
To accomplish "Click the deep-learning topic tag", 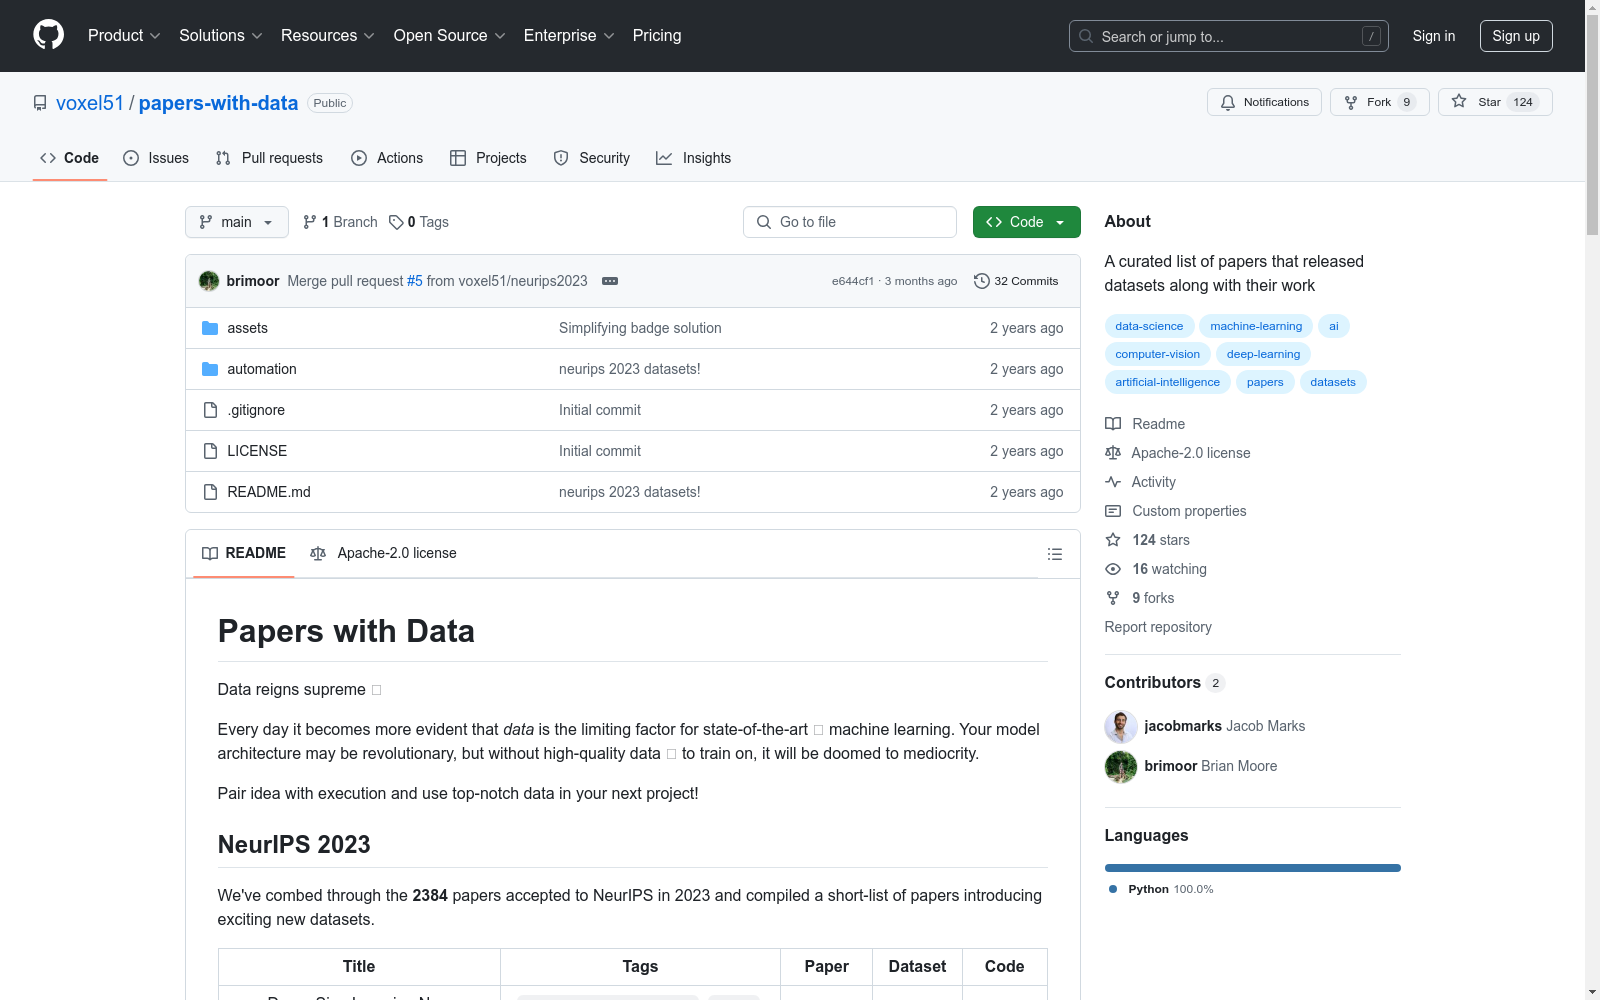I will click(x=1263, y=354).
